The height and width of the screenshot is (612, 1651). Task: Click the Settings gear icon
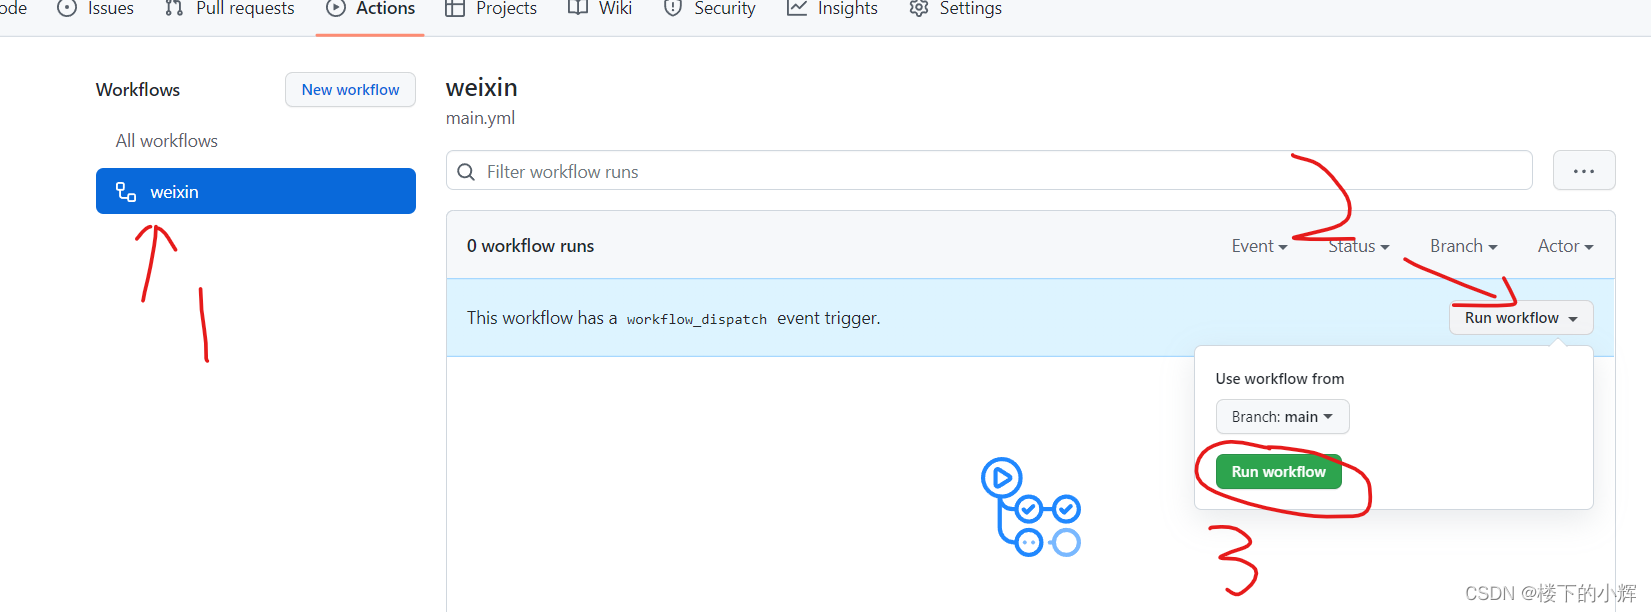click(919, 8)
